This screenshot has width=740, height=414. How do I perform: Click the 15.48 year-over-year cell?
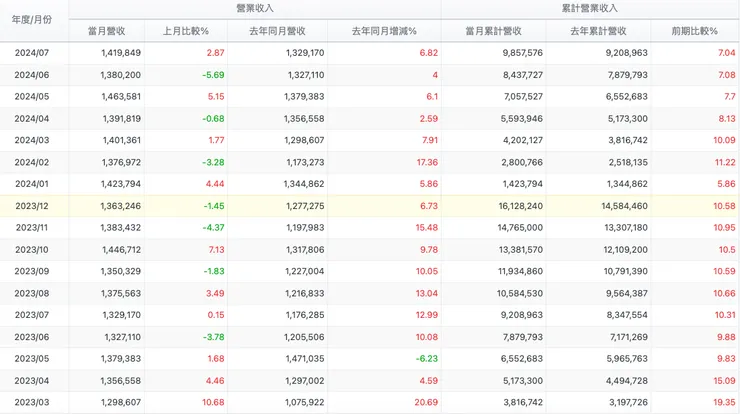coord(427,228)
